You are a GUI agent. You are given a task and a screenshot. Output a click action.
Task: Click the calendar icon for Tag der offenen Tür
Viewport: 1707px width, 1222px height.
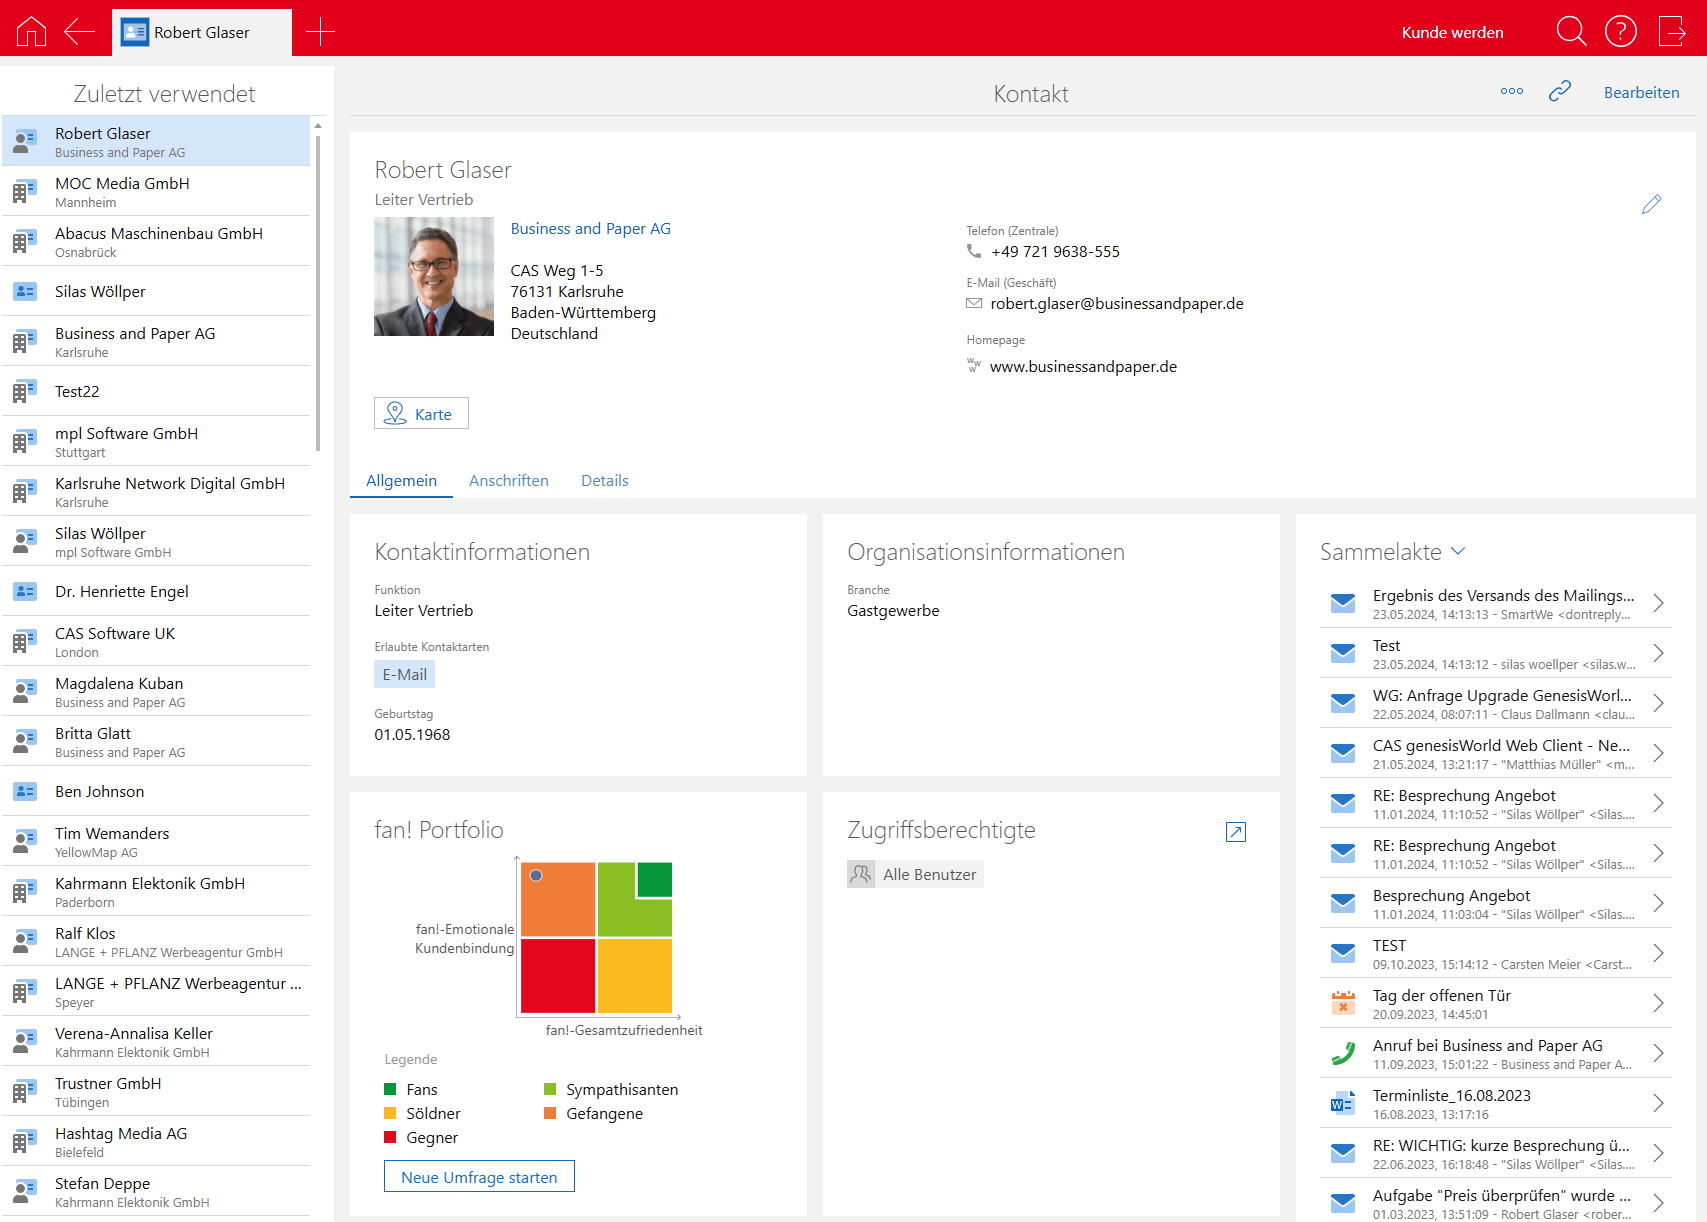1343,1003
